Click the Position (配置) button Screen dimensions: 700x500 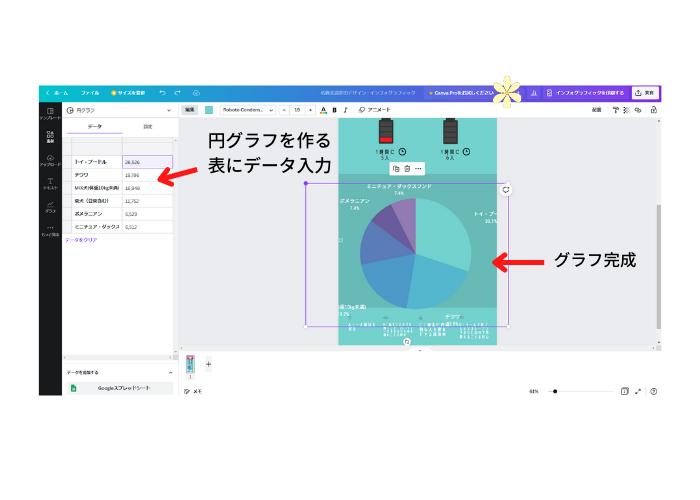[x=596, y=110]
